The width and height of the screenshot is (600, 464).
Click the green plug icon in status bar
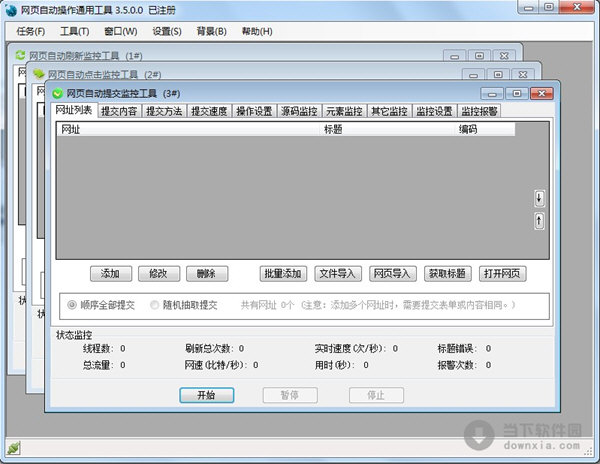pyautogui.click(x=13, y=448)
